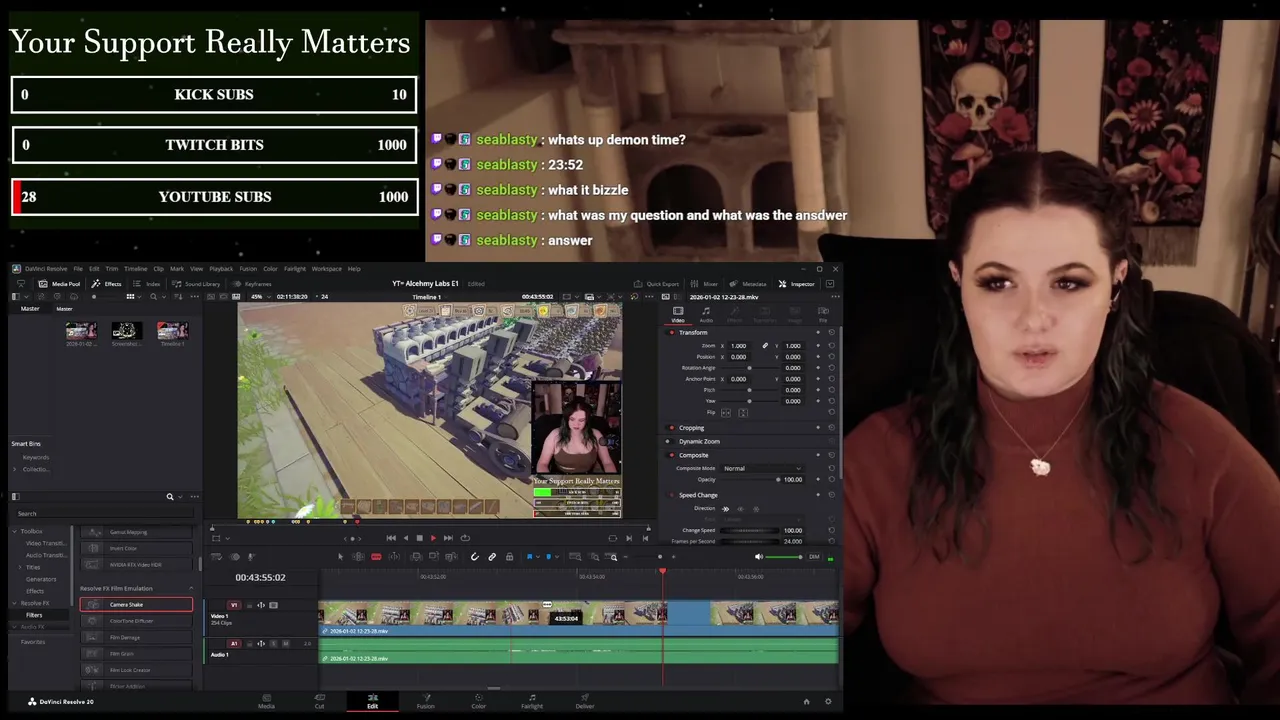Click the DIM audio button
The image size is (1280, 720).
point(814,557)
